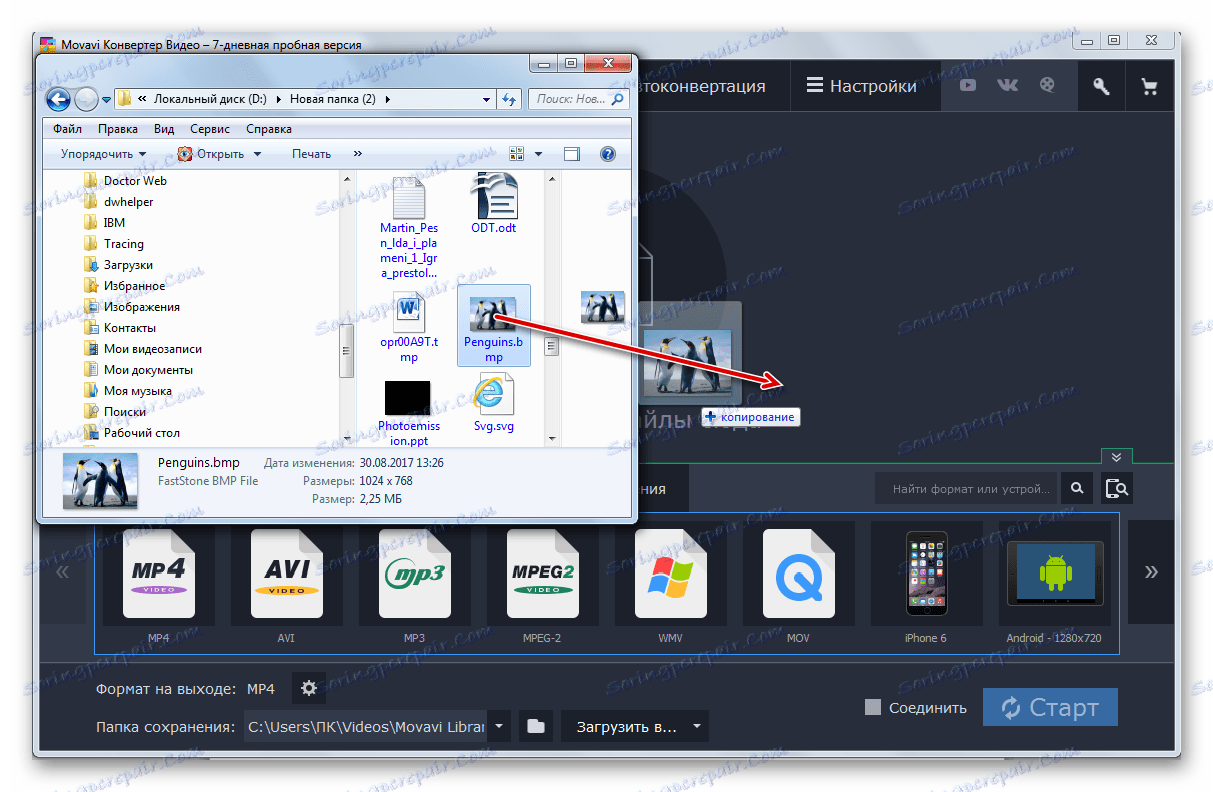The height and width of the screenshot is (792, 1213).
Task: Enable the Соединить checkbox
Action: (x=873, y=707)
